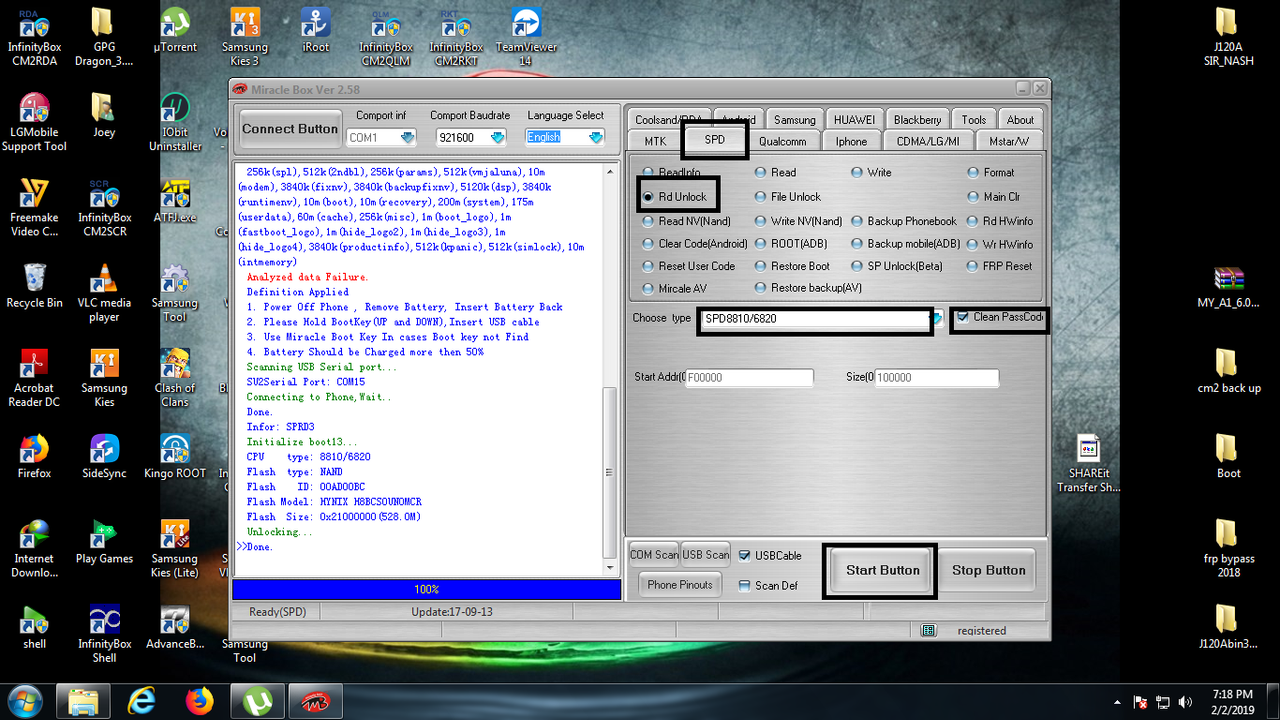Select Write radio option
The image size is (1280, 720).
(870, 173)
